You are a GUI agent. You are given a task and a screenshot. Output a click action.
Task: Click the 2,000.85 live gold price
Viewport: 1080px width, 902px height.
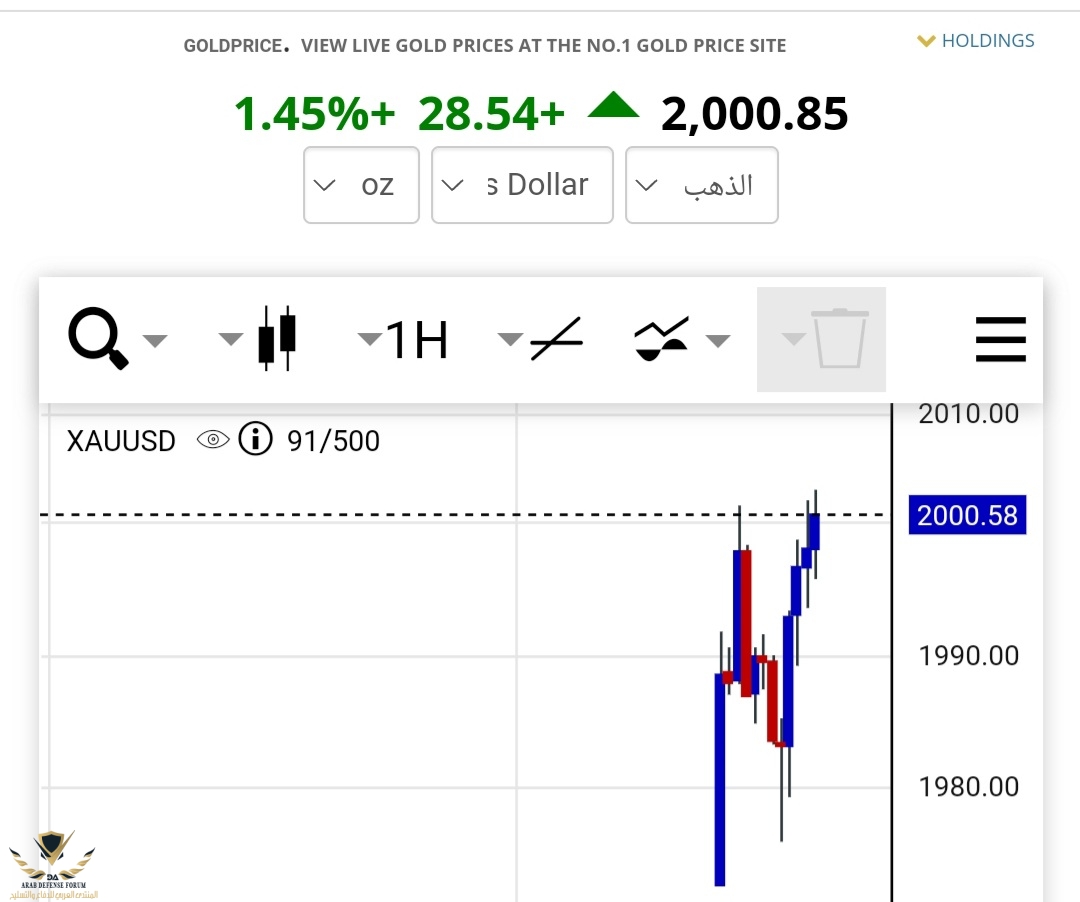(754, 114)
